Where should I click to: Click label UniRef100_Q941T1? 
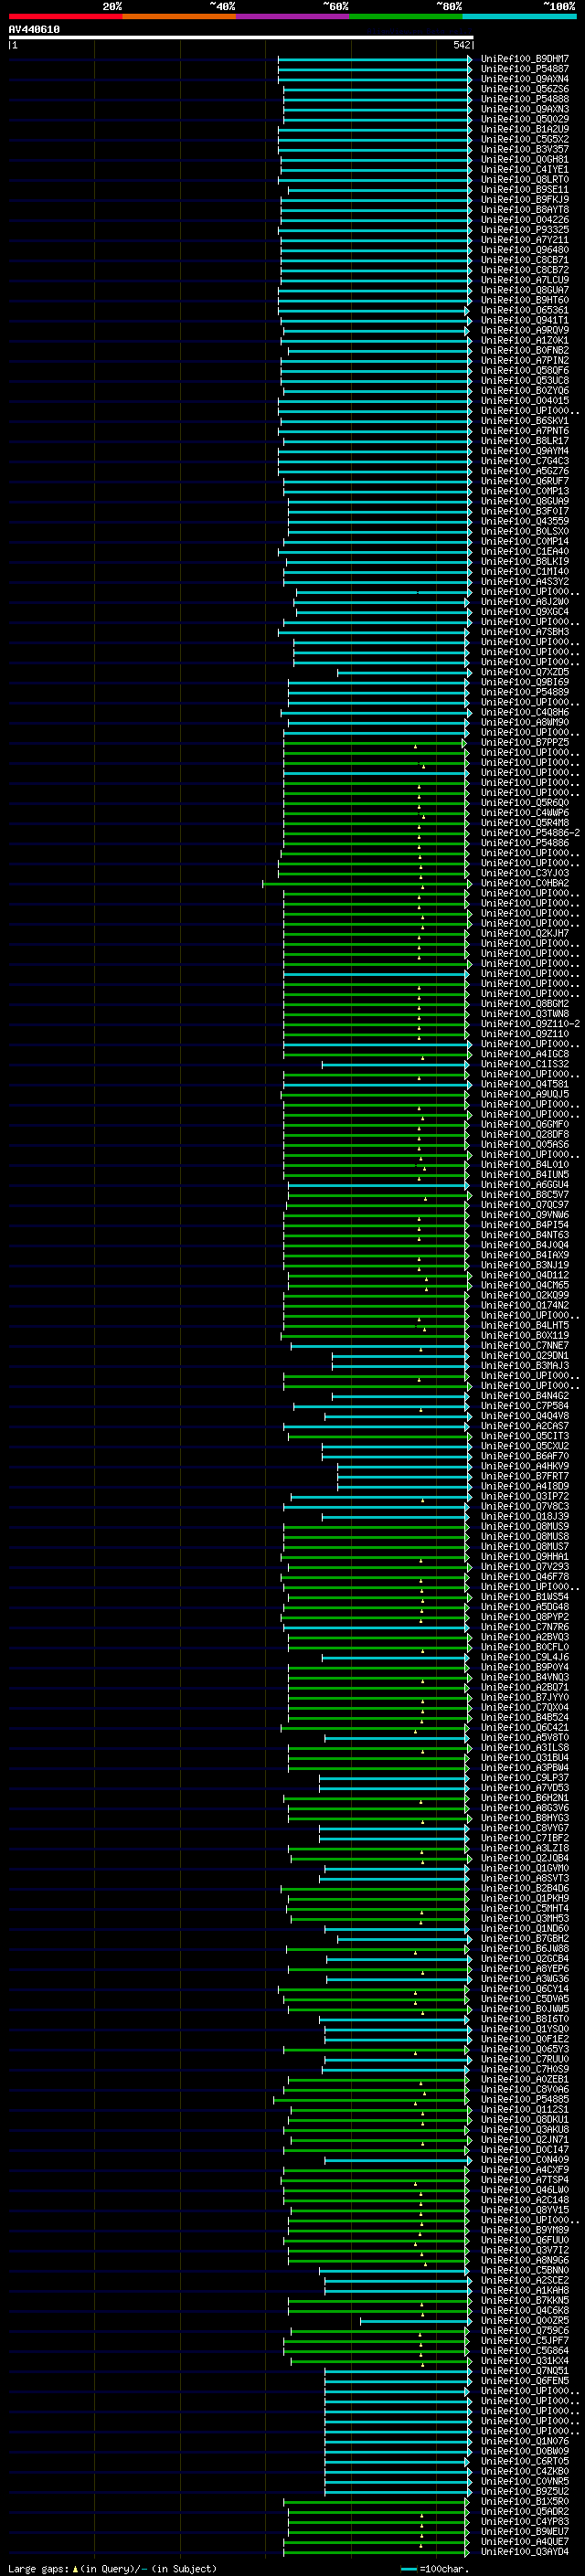tap(525, 320)
